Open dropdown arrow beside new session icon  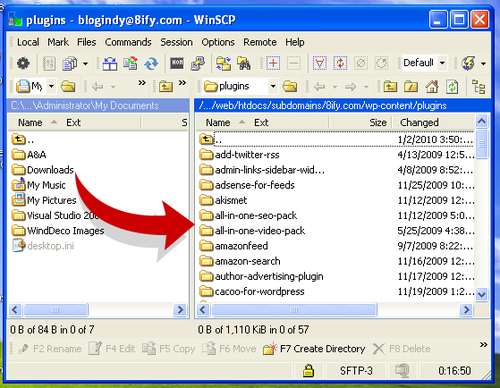tap(483, 63)
